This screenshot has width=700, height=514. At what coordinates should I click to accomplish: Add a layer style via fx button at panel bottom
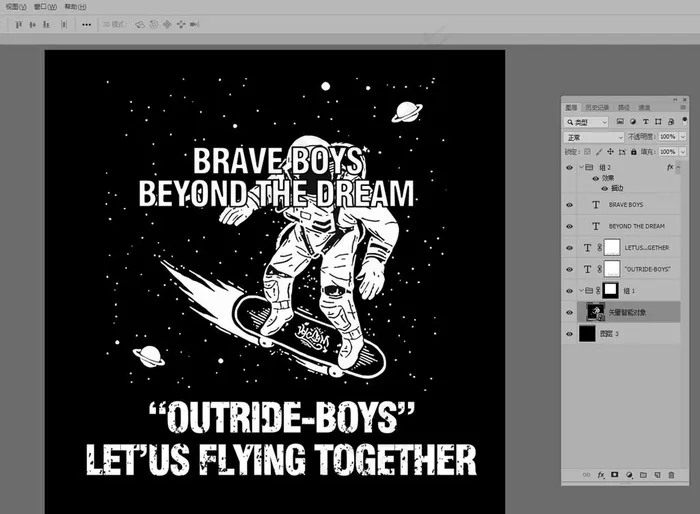pyautogui.click(x=601, y=475)
